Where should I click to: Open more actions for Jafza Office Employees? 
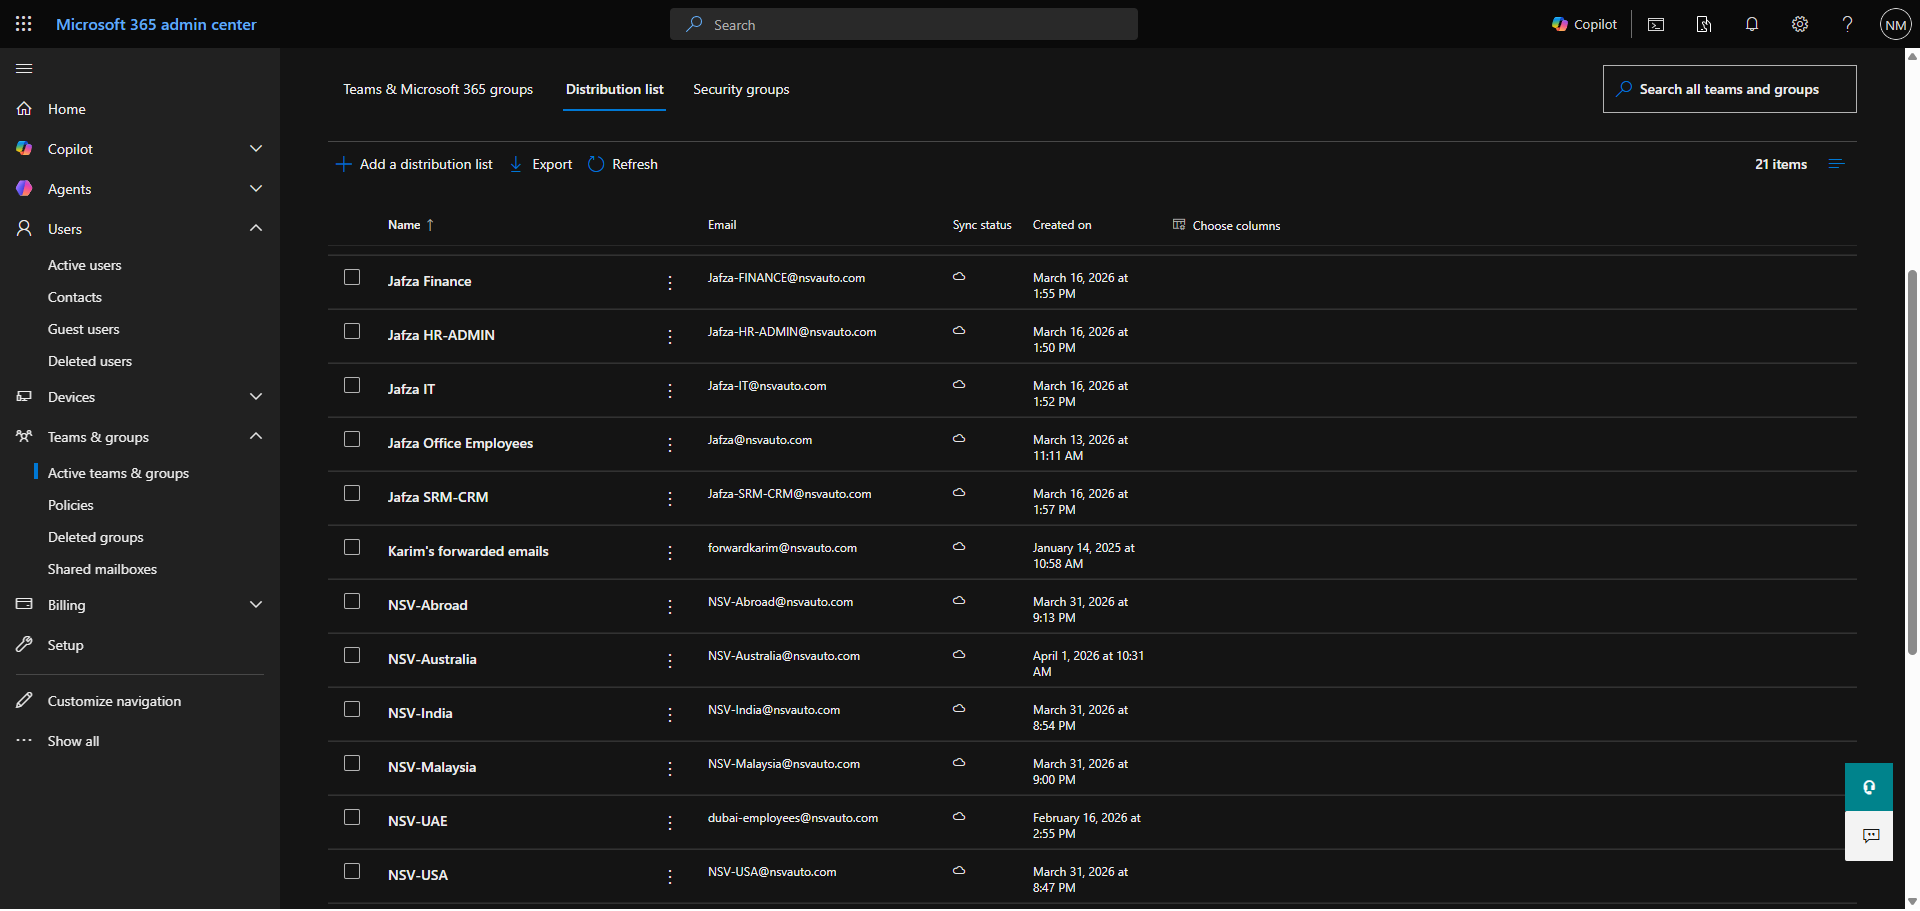tap(670, 445)
